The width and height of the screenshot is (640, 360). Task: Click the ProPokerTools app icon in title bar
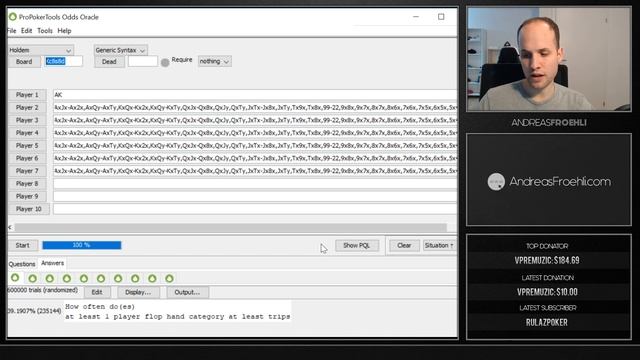pyautogui.click(x=13, y=17)
